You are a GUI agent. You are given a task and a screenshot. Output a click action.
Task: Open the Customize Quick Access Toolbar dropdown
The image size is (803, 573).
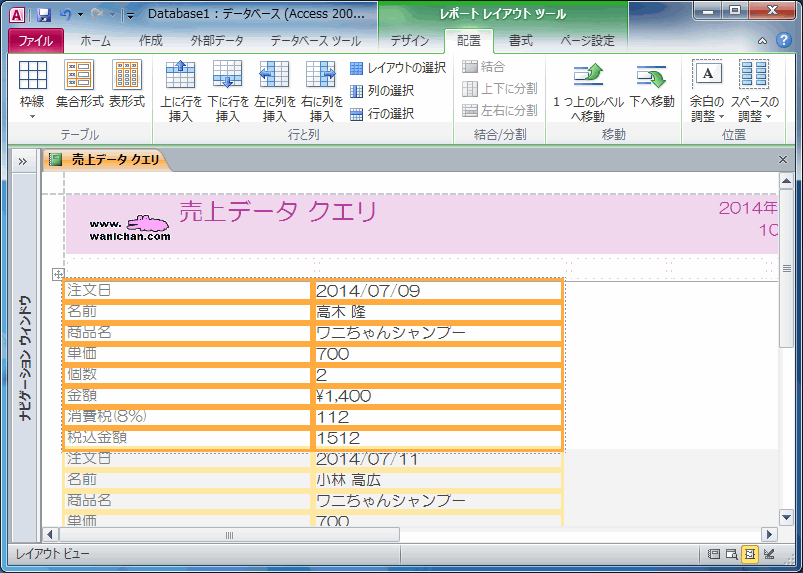click(130, 15)
